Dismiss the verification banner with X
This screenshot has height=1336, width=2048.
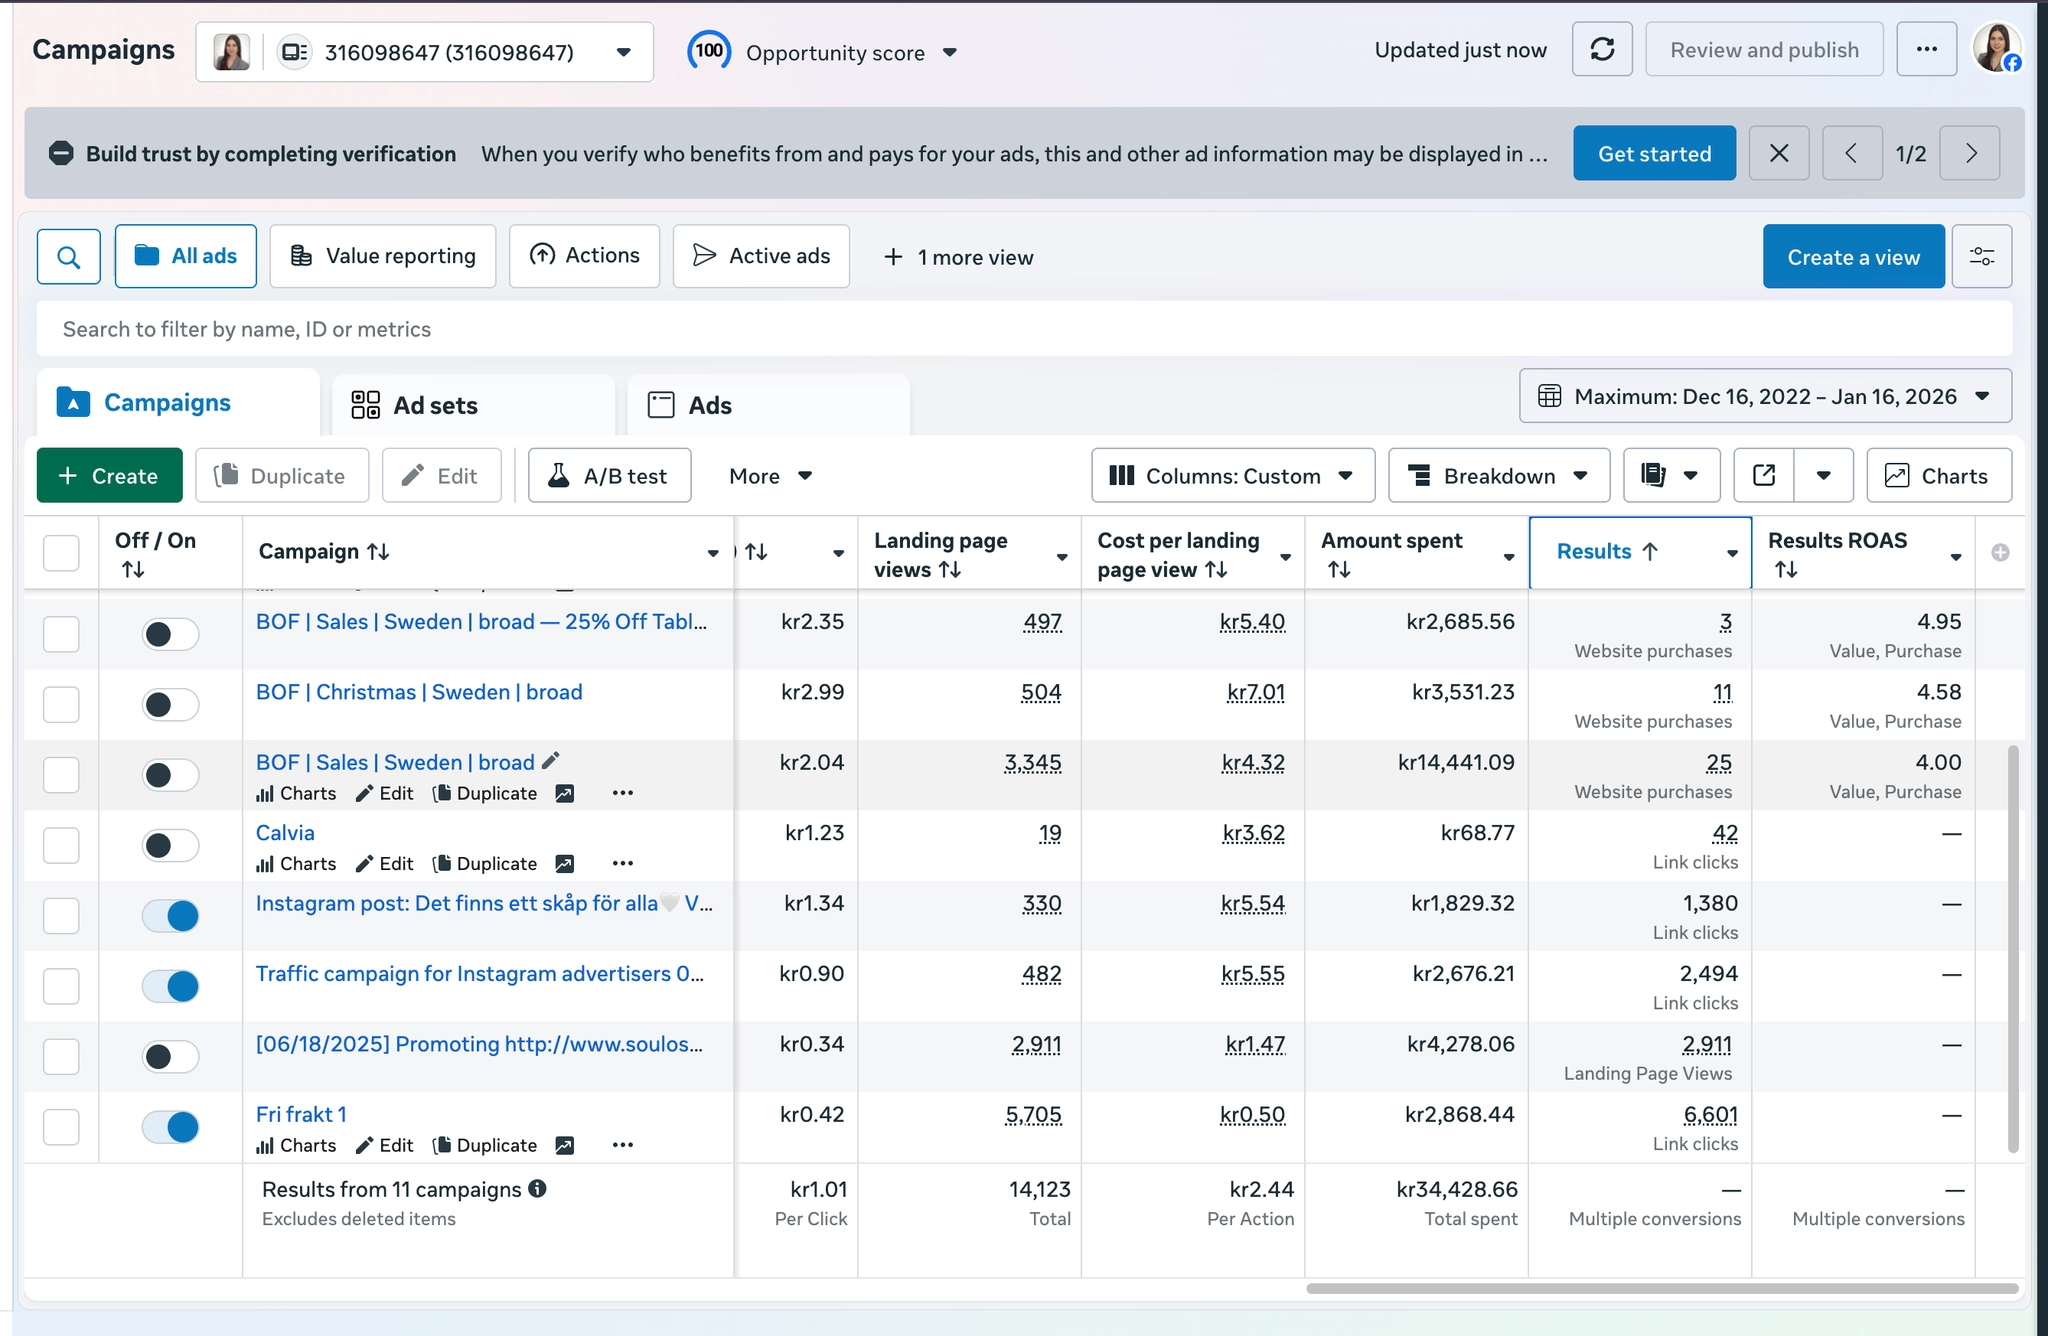(x=1779, y=153)
